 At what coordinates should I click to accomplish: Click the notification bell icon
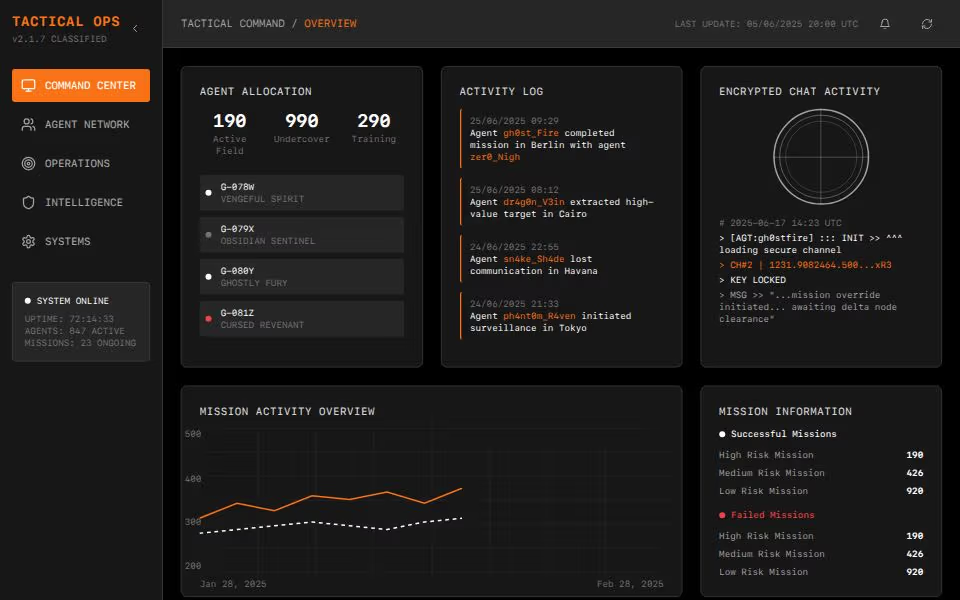pos(885,24)
